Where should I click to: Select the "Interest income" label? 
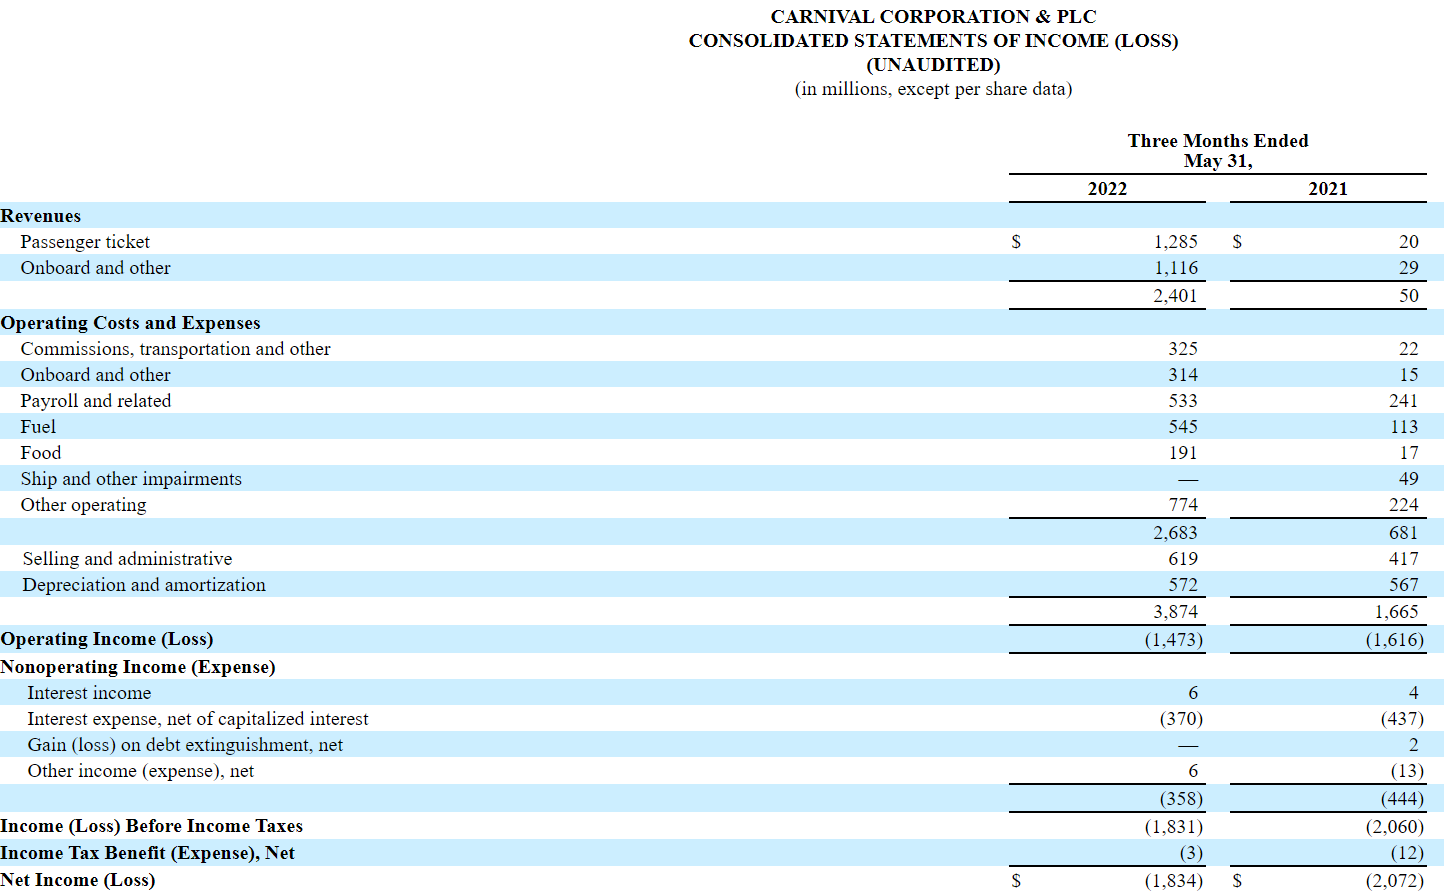click(x=89, y=693)
